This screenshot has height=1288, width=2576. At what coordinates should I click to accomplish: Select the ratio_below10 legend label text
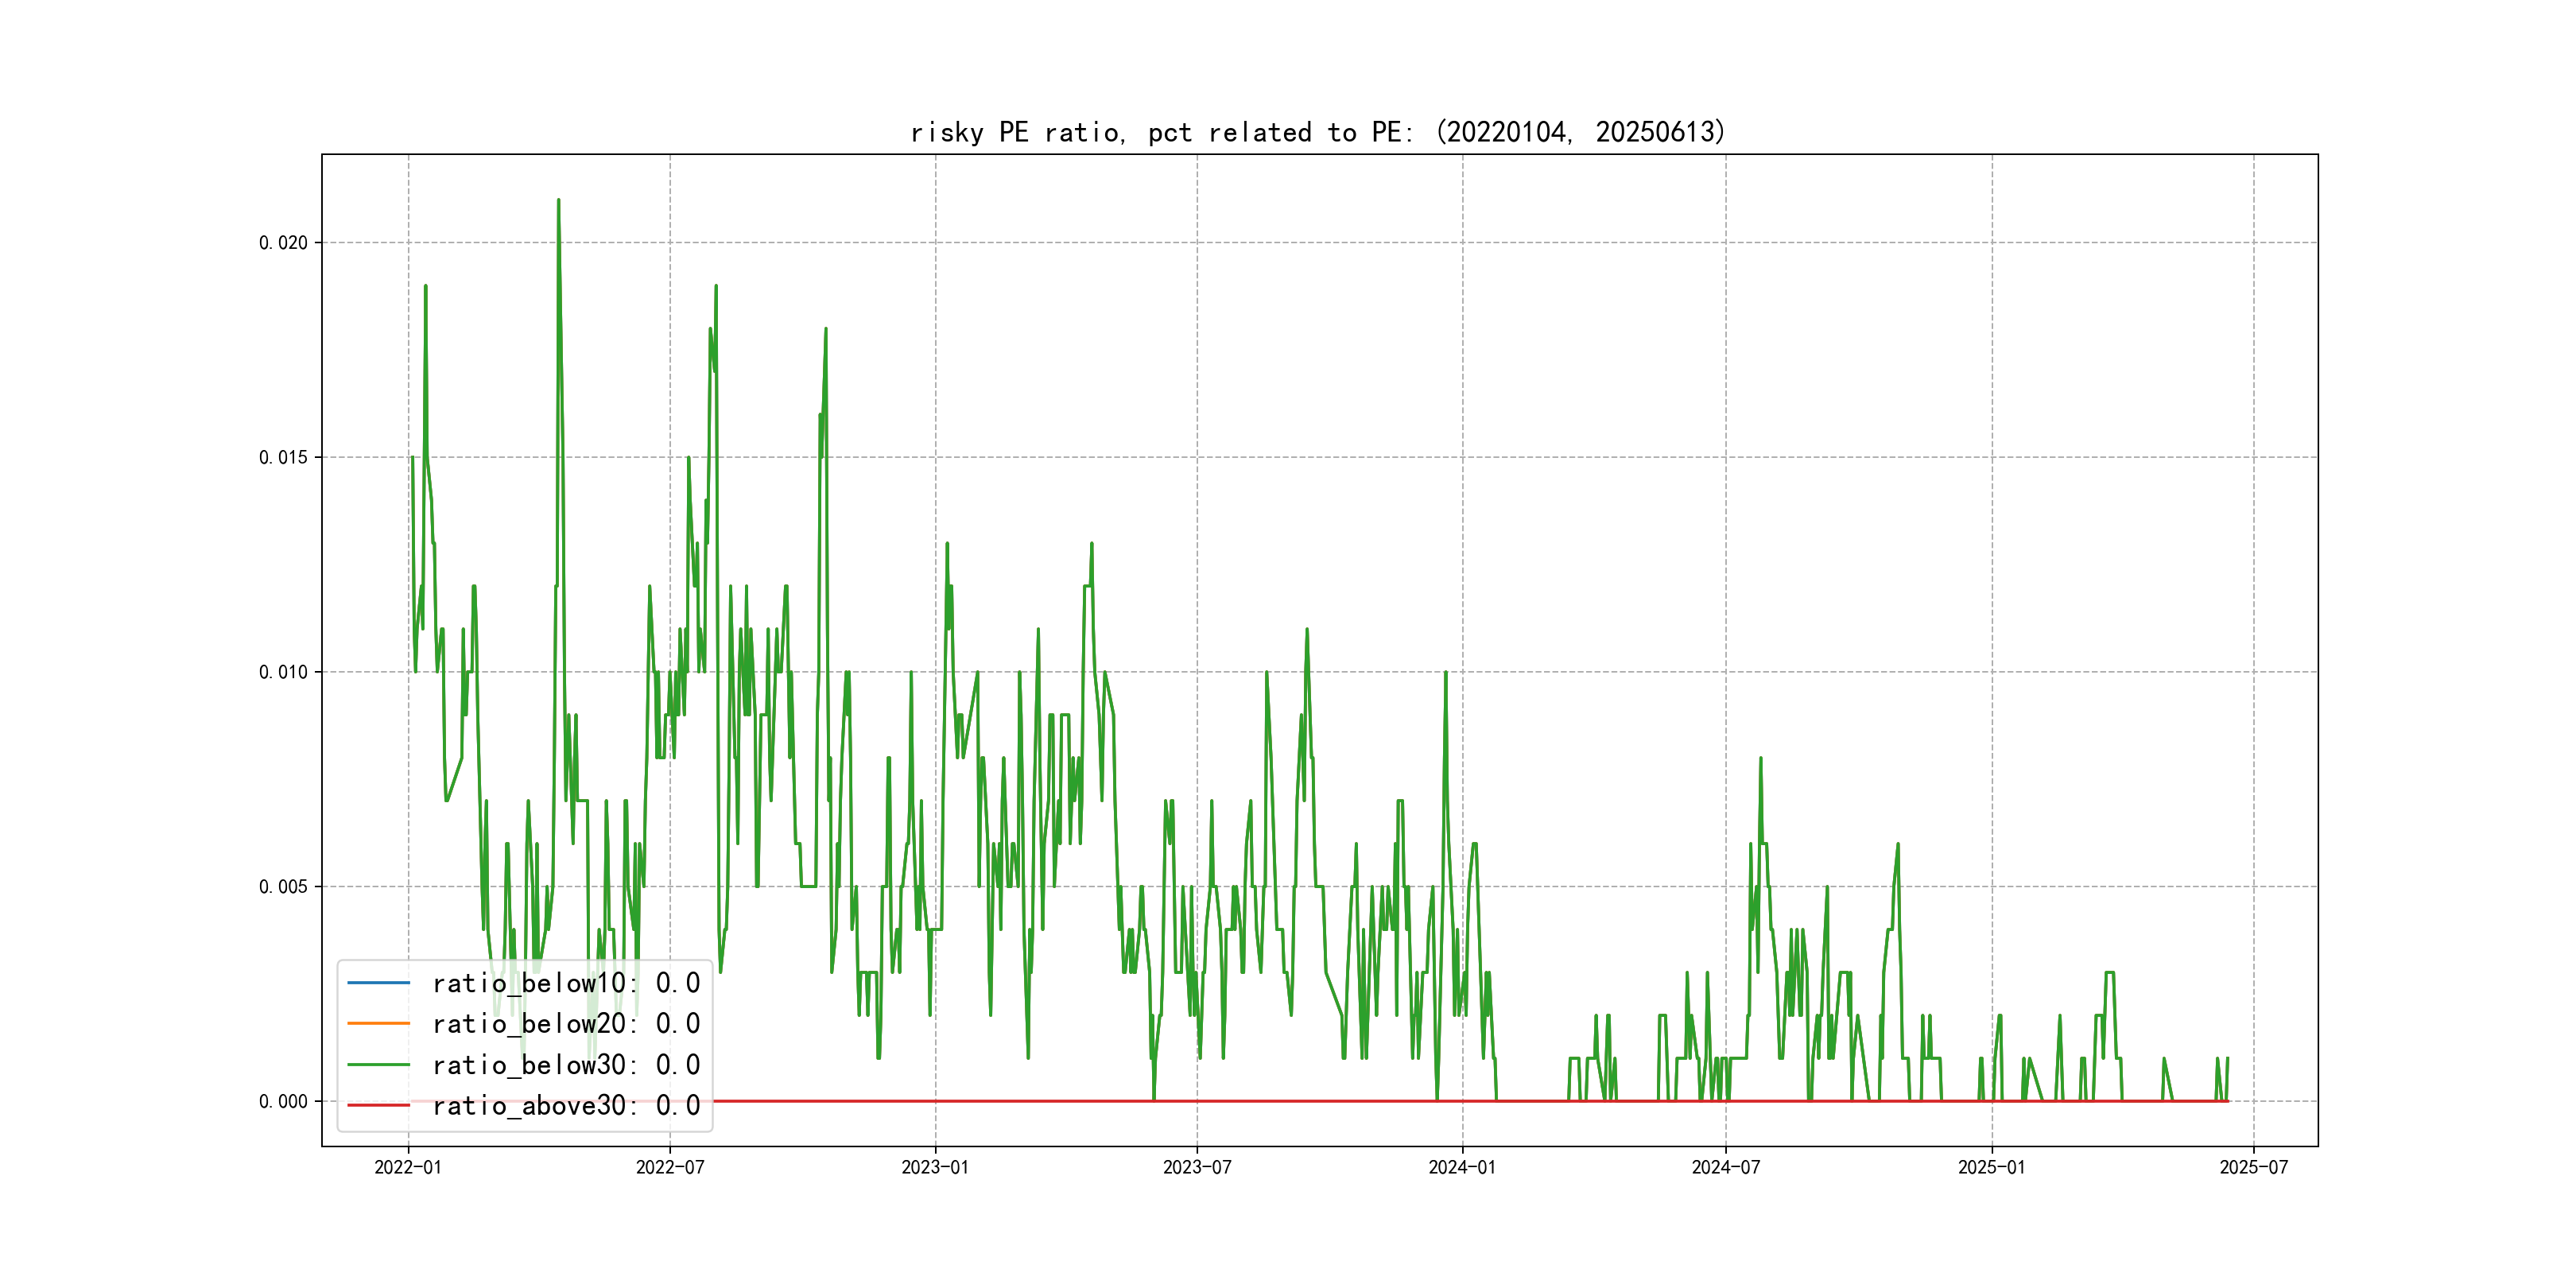coord(565,983)
